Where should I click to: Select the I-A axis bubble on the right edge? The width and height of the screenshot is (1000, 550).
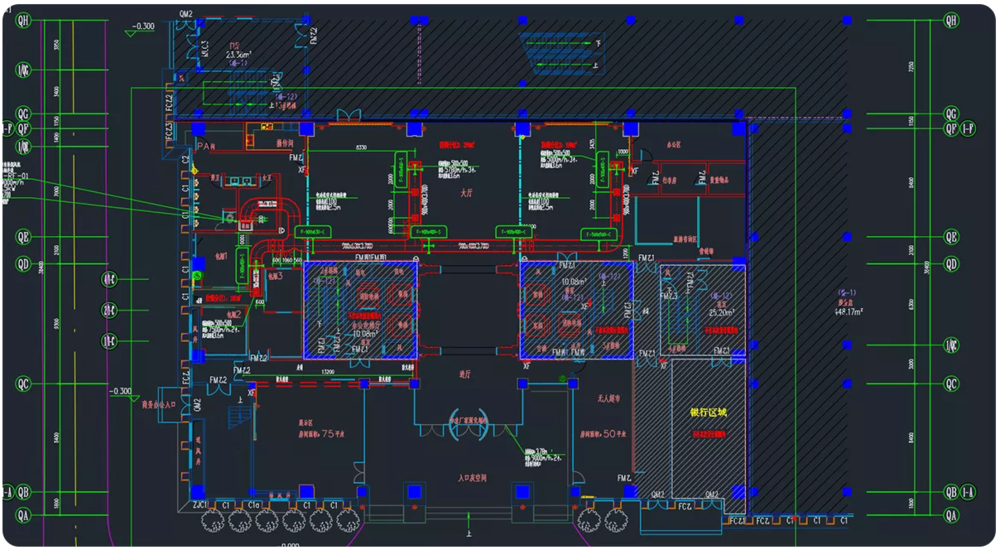point(968,492)
